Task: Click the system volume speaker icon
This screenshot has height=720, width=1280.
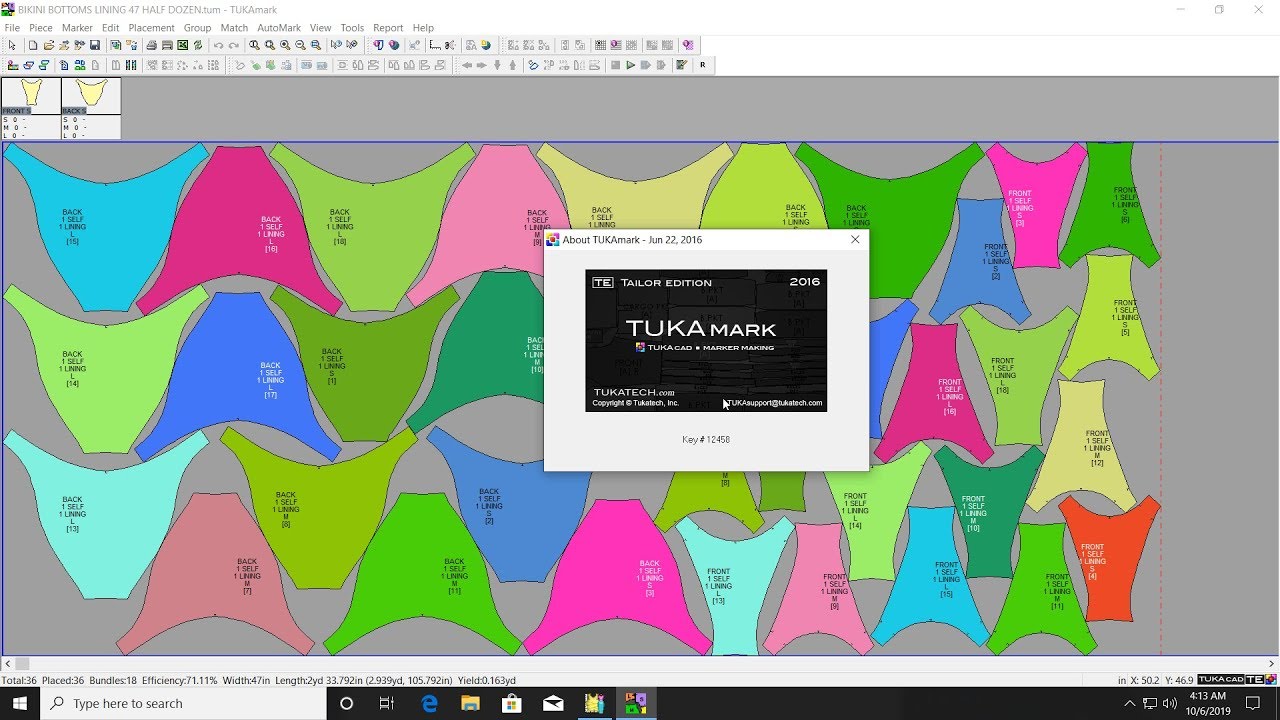Action: point(1170,703)
